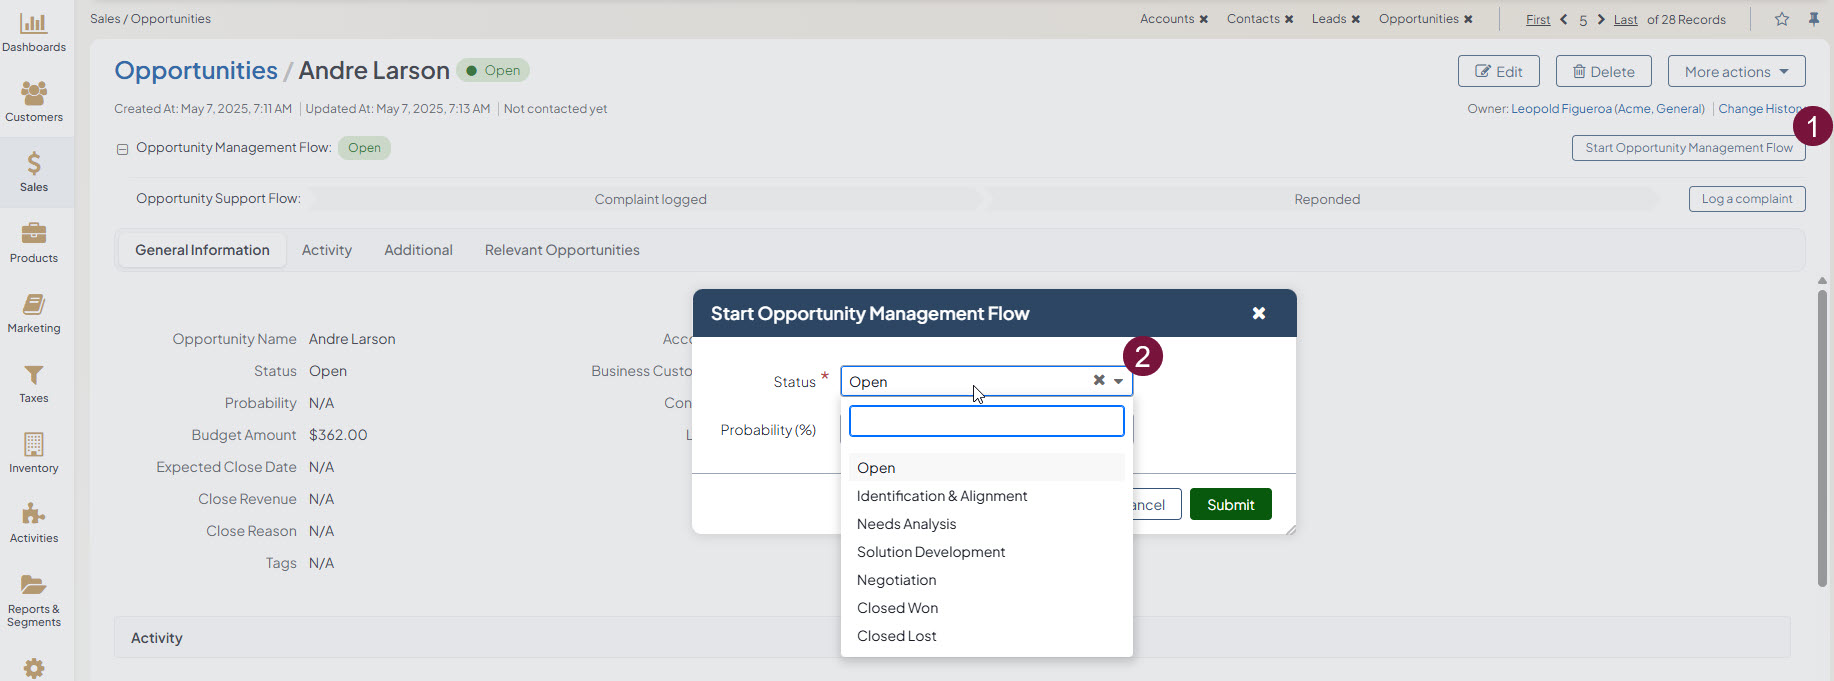Image resolution: width=1834 pixels, height=681 pixels.
Task: Collapse the Opportunity Management Flow section
Action: (x=122, y=149)
